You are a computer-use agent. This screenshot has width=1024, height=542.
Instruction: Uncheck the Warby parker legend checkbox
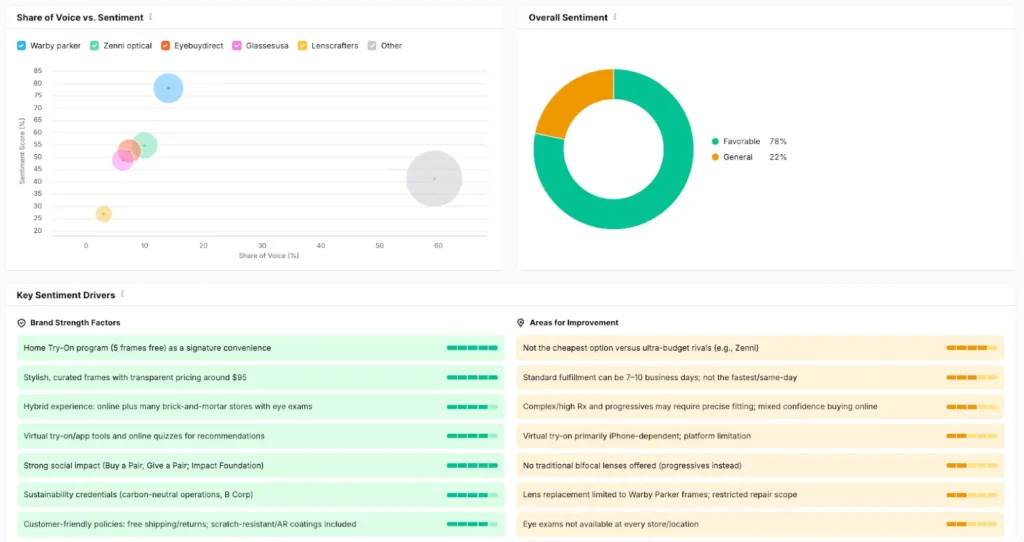(22, 46)
